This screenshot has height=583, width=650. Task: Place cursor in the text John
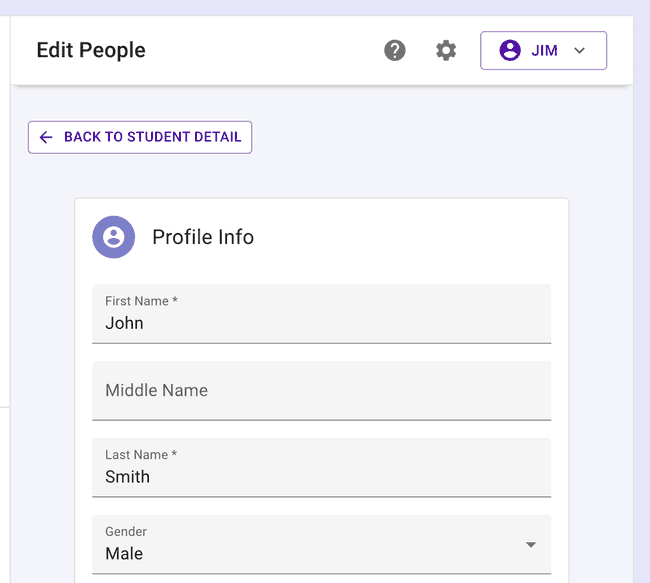124,323
